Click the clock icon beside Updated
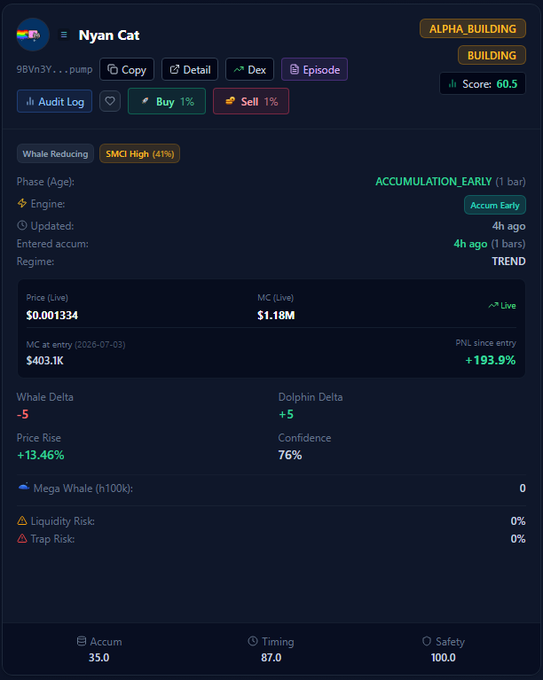Viewport: 543px width, 680px height. tap(22, 226)
